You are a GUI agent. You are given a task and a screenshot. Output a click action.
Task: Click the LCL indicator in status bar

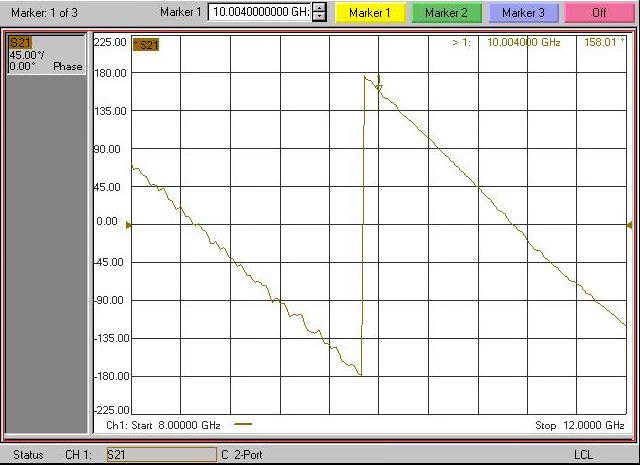pyautogui.click(x=583, y=455)
